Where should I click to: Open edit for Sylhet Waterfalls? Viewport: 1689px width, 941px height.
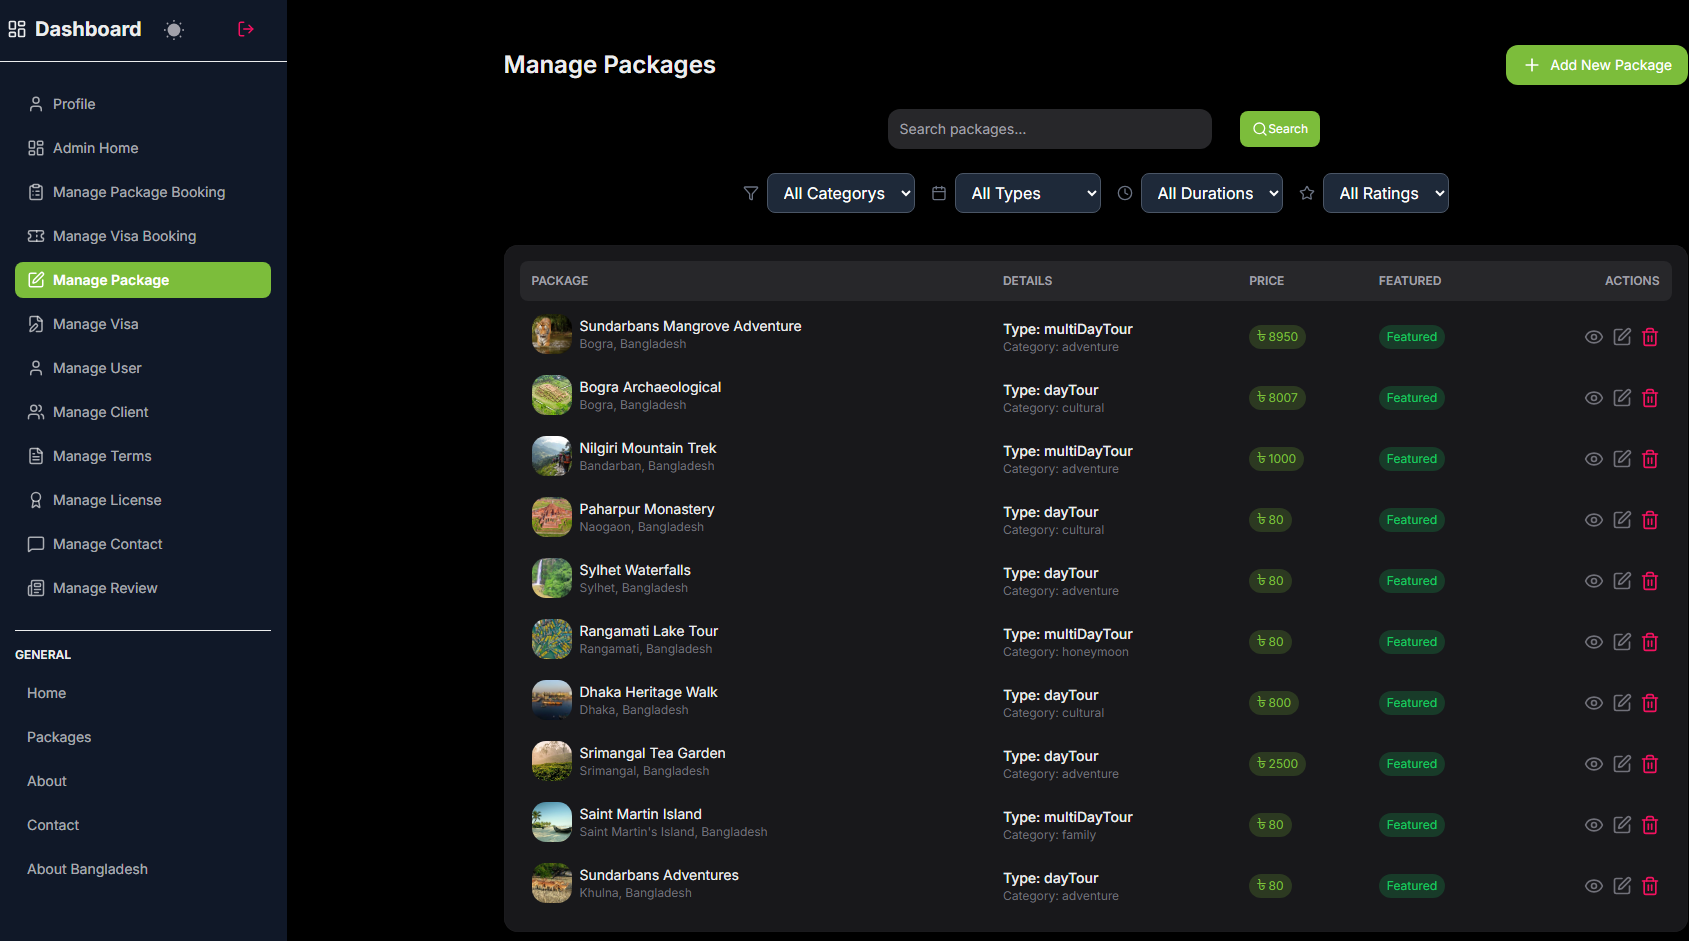tap(1622, 581)
